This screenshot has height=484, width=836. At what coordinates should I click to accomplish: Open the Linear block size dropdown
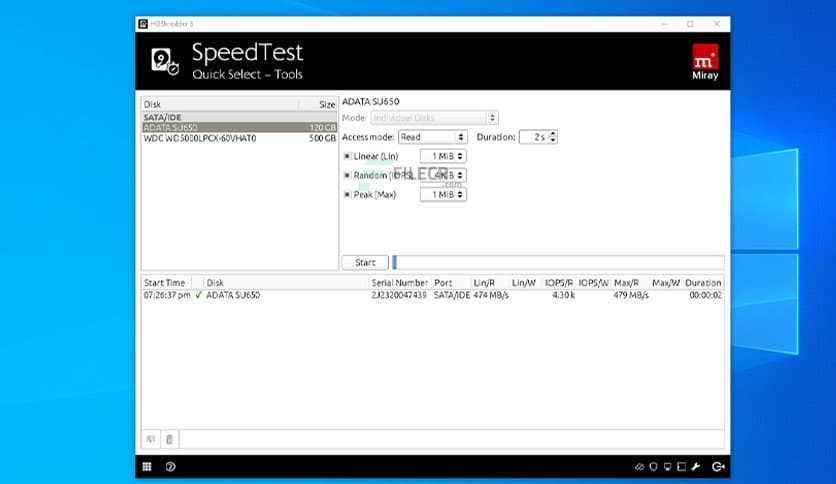pyautogui.click(x=443, y=156)
